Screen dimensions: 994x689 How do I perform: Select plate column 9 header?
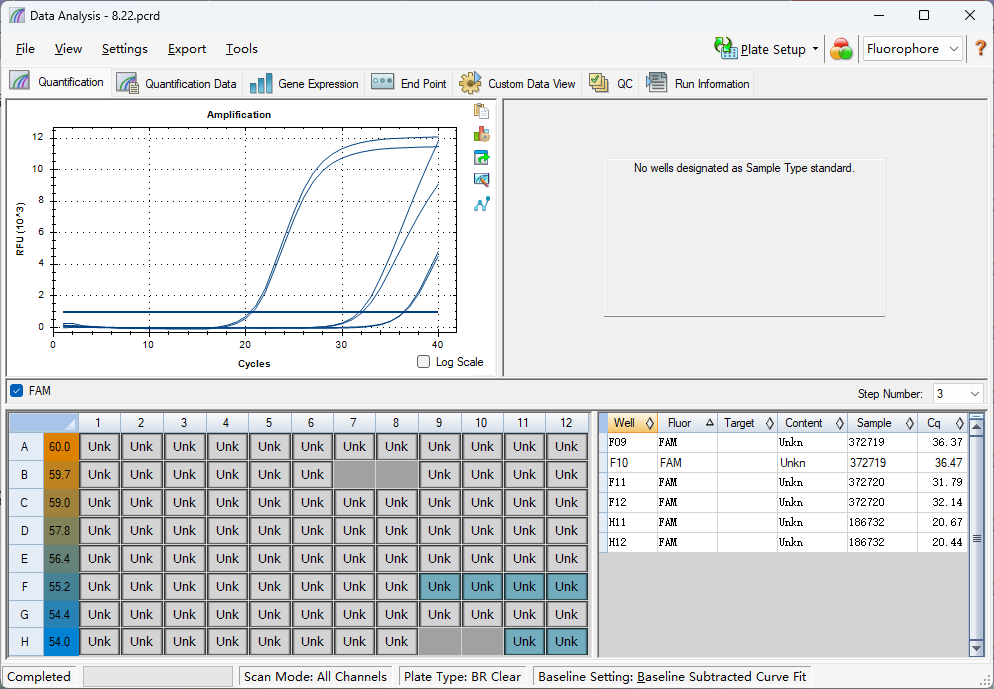pos(439,422)
